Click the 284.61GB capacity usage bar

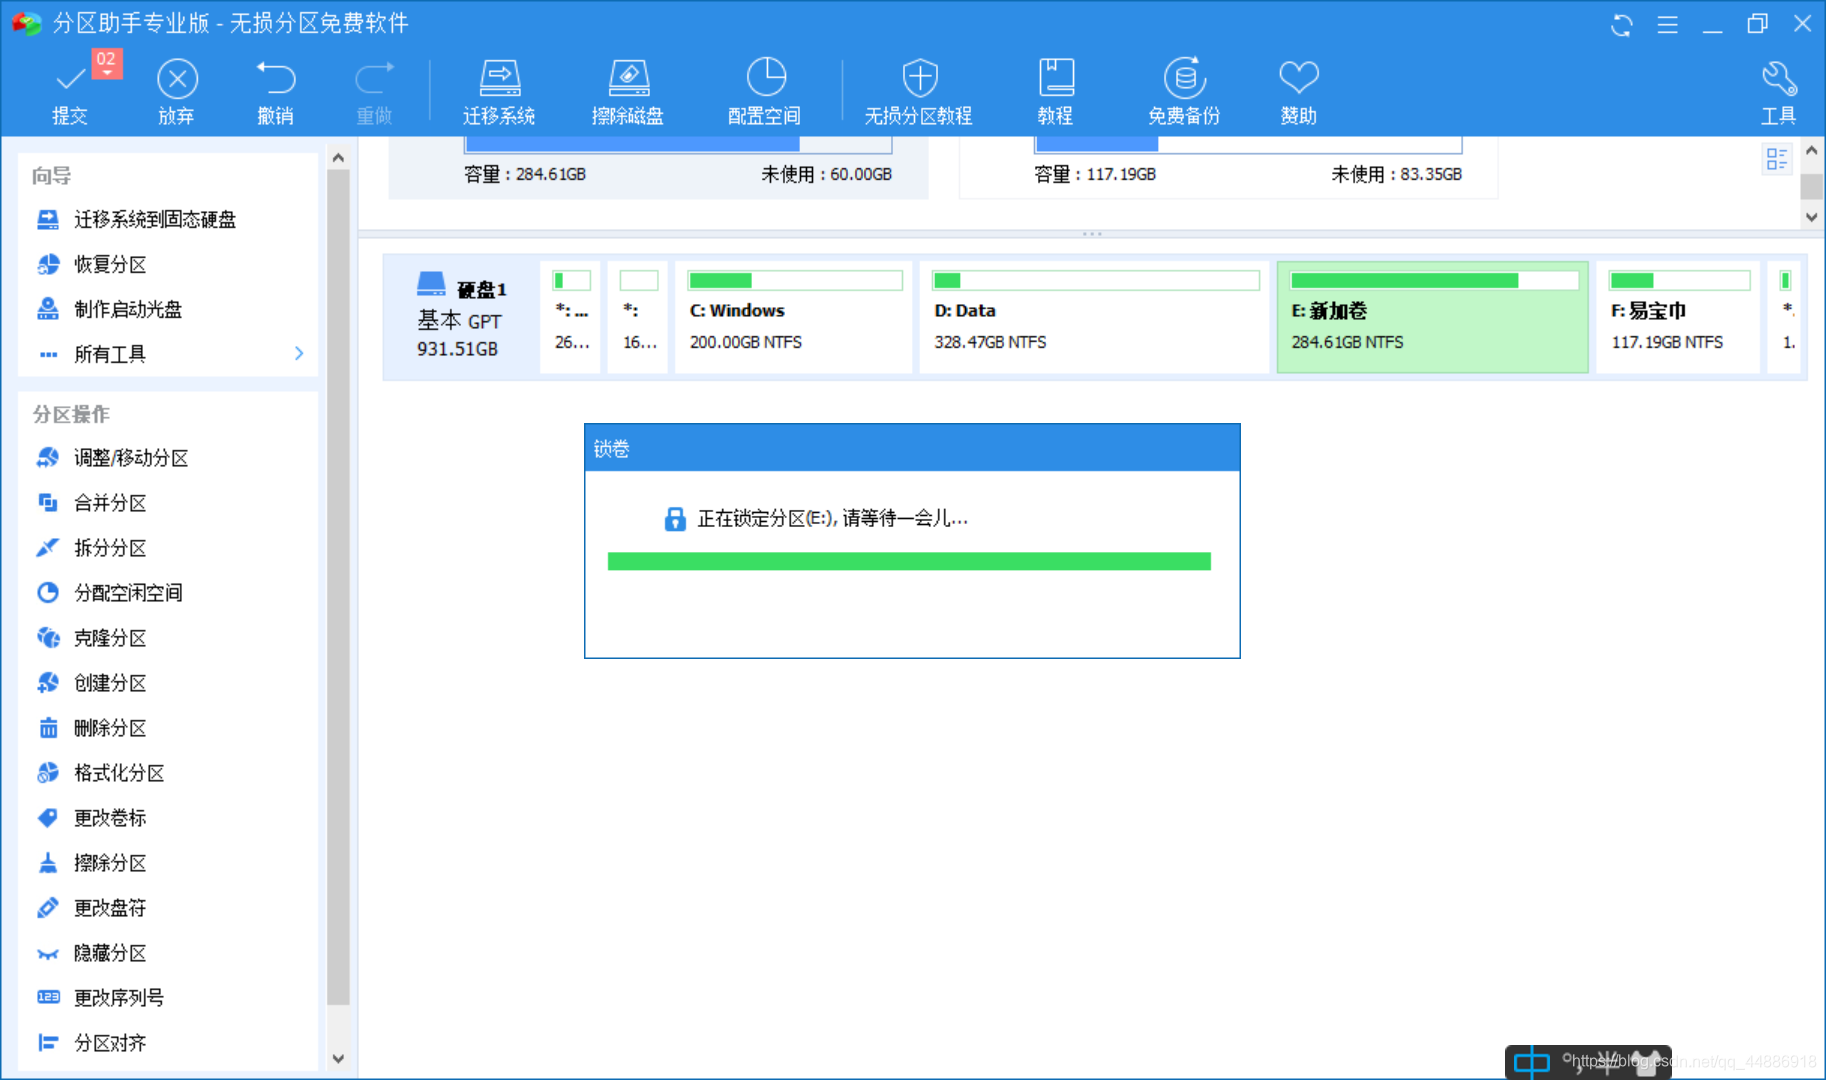point(678,145)
